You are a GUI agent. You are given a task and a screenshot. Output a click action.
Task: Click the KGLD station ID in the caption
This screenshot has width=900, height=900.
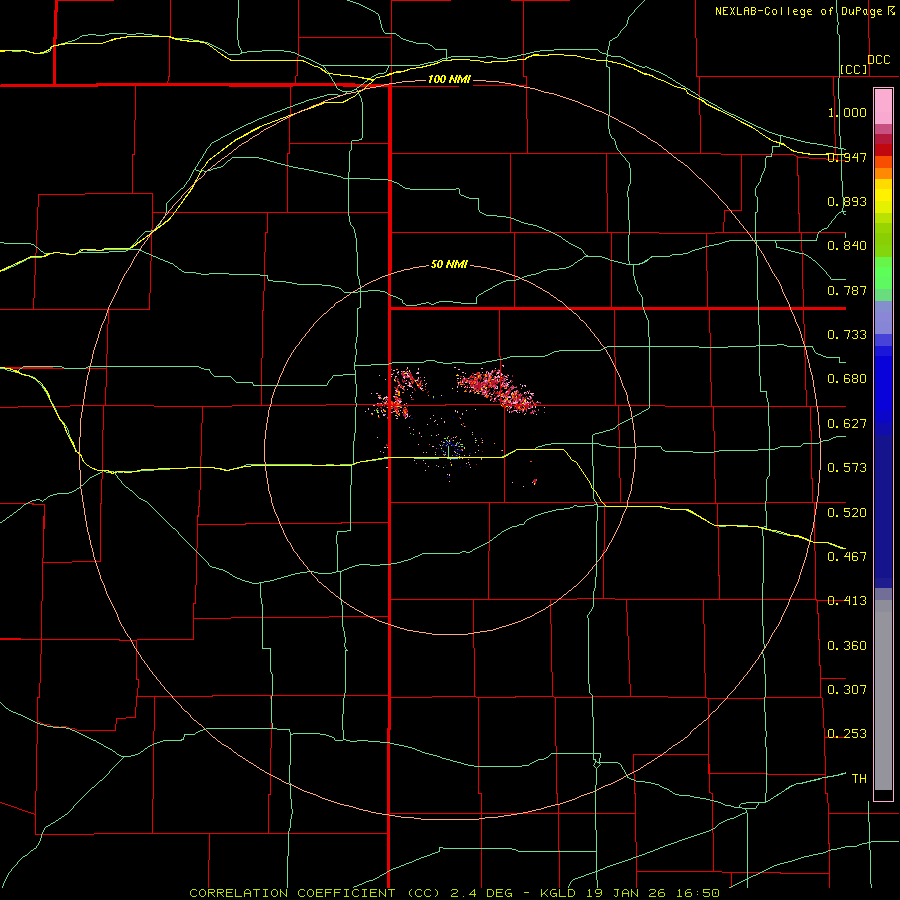pyautogui.click(x=560, y=893)
